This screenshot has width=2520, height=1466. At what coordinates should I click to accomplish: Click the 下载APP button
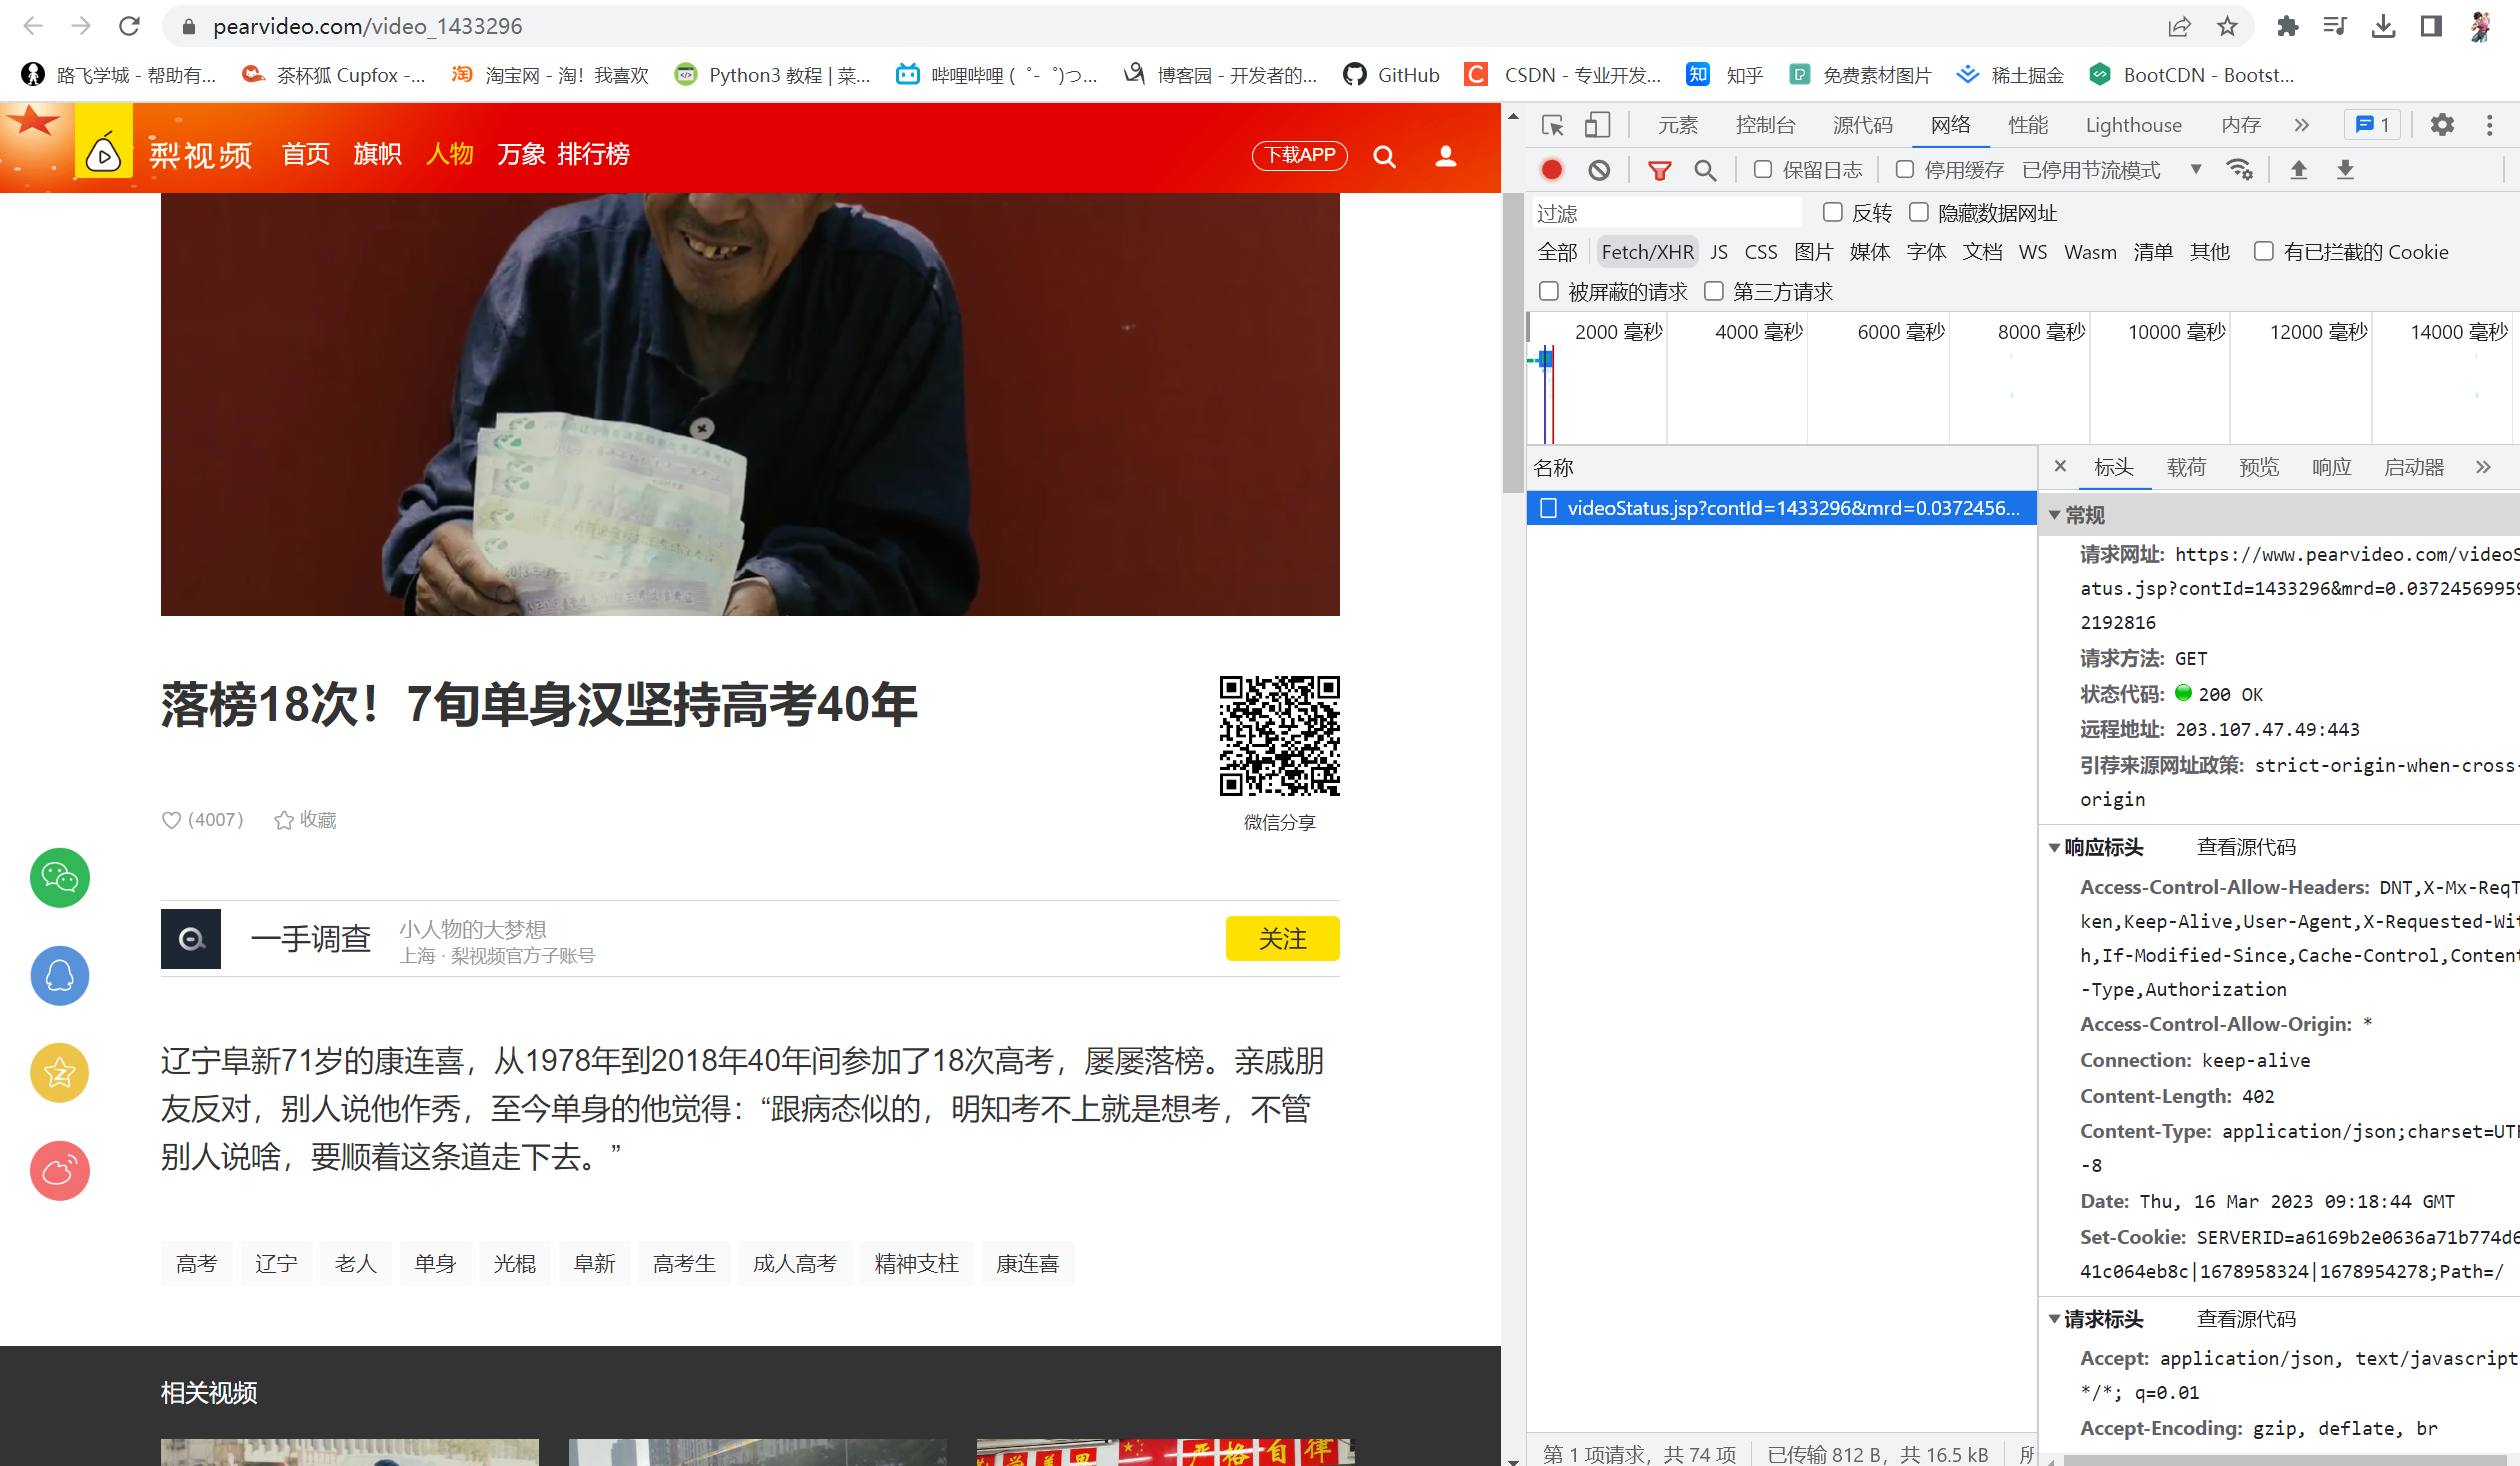pos(1300,155)
